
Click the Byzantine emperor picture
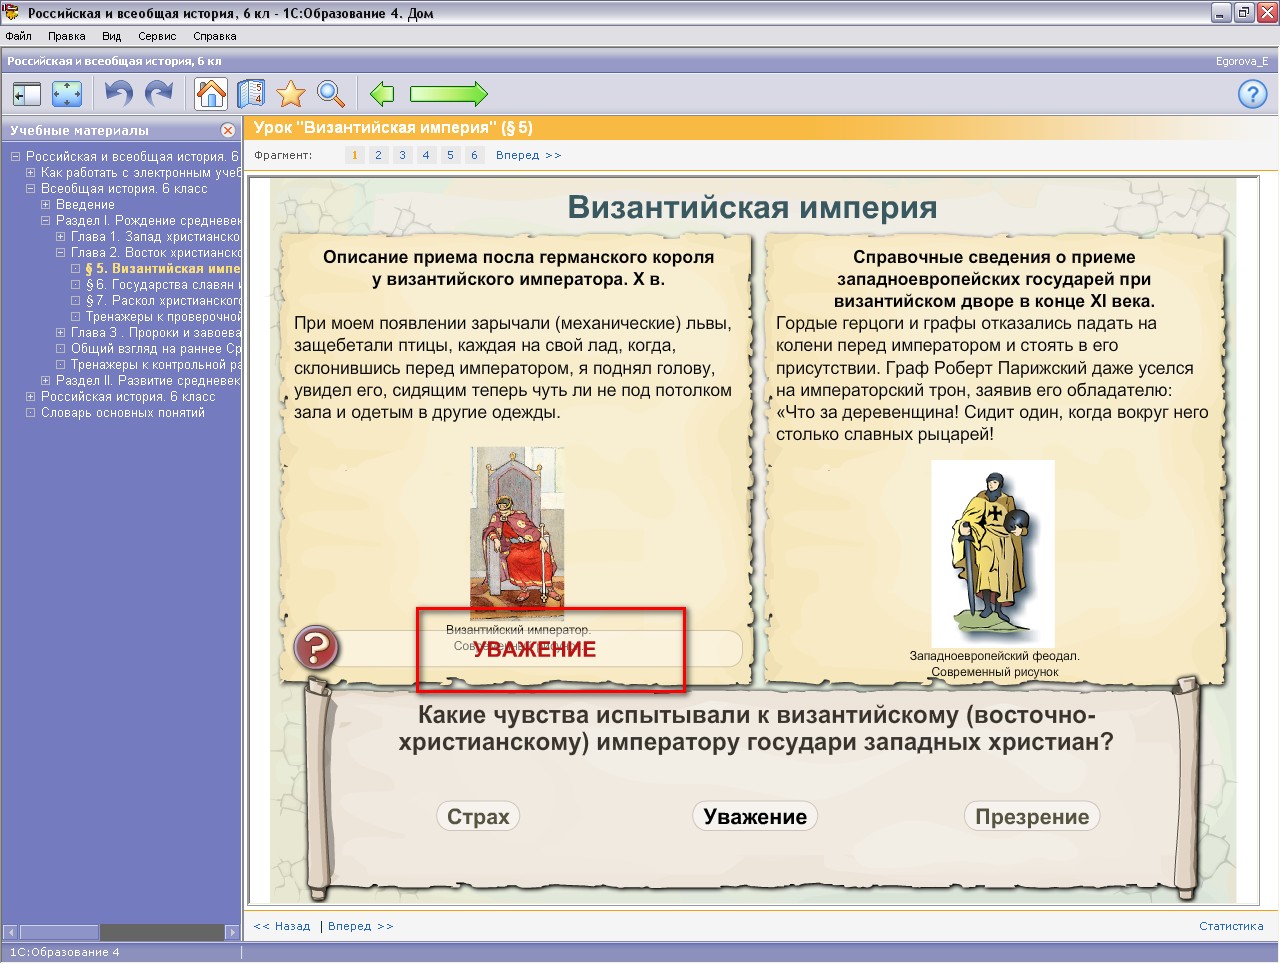coord(517,533)
